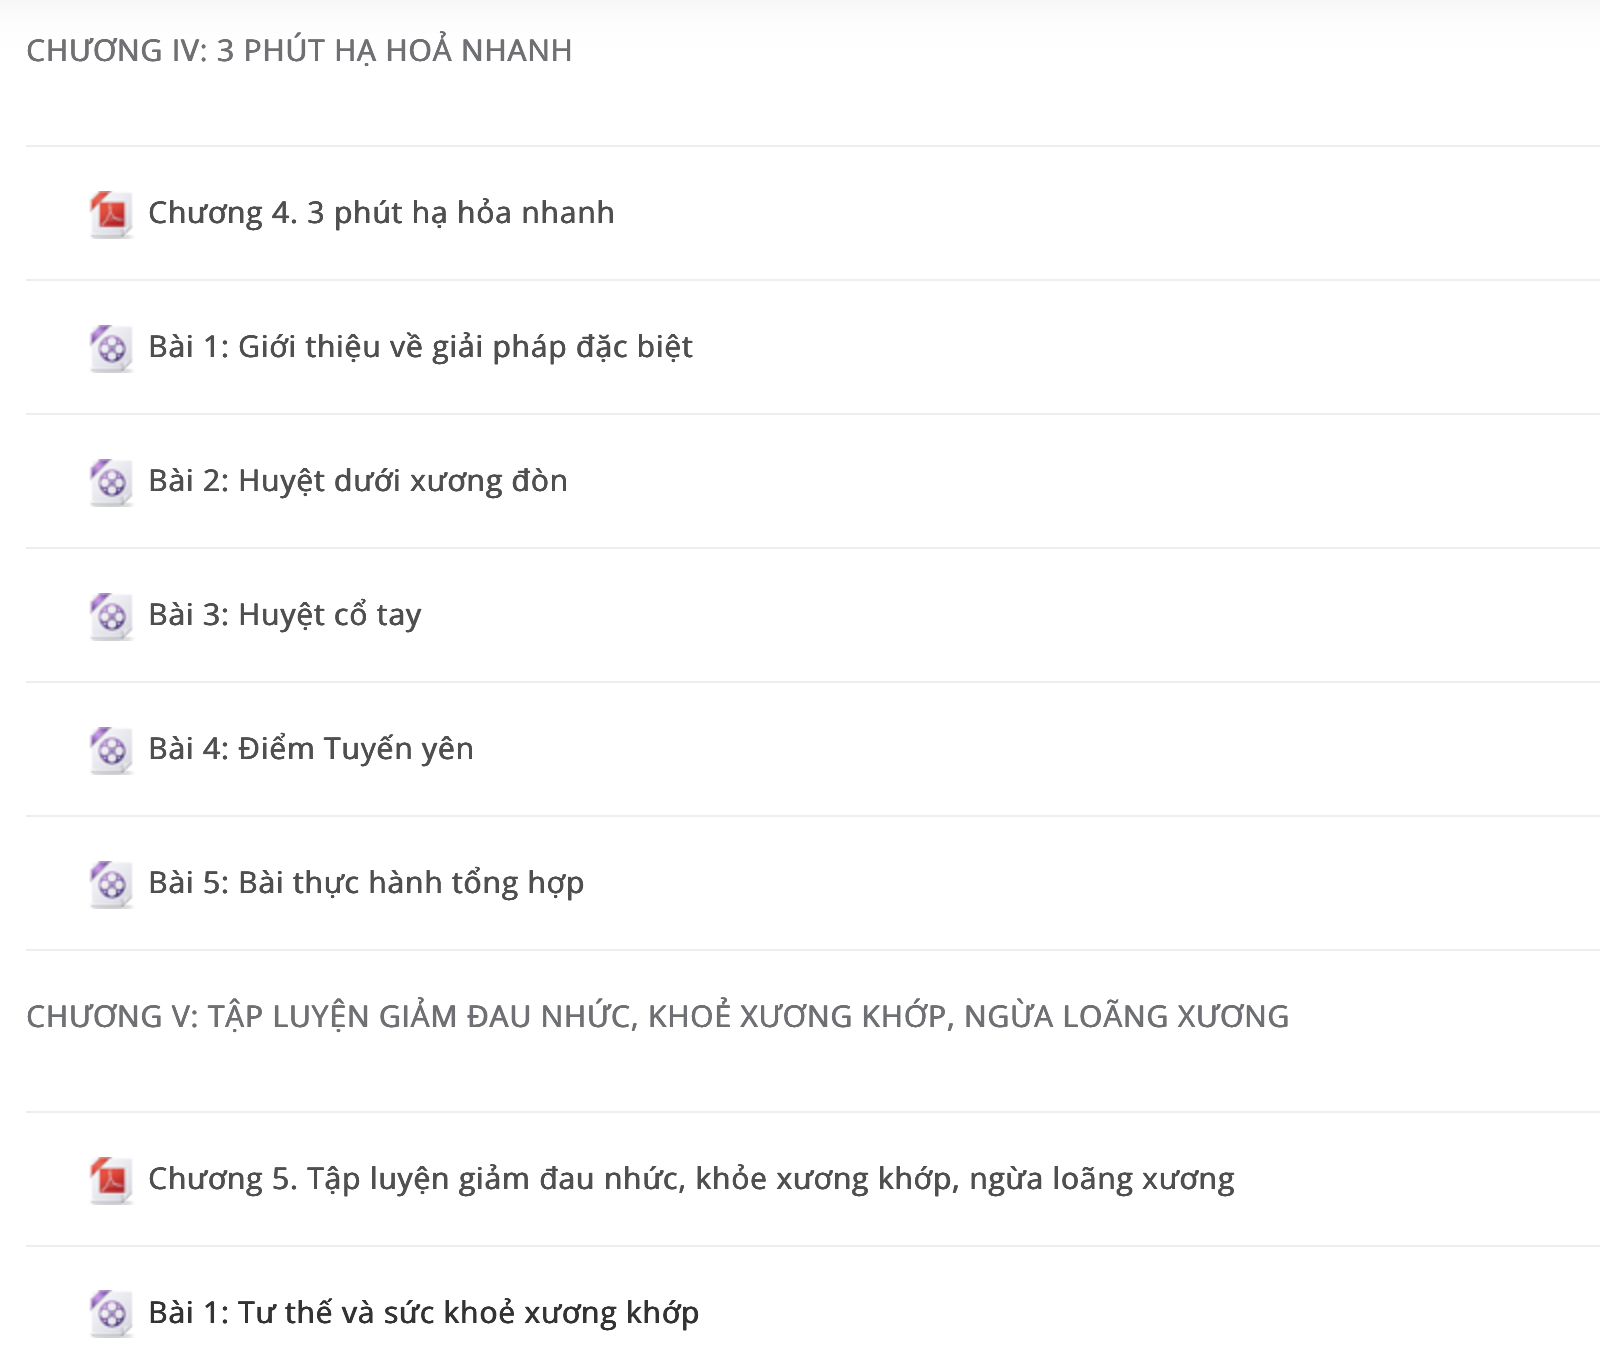Open lesson 'Bài 1: Tư thế và sức khoẻ xương khớp'
1600x1368 pixels.
click(423, 1313)
